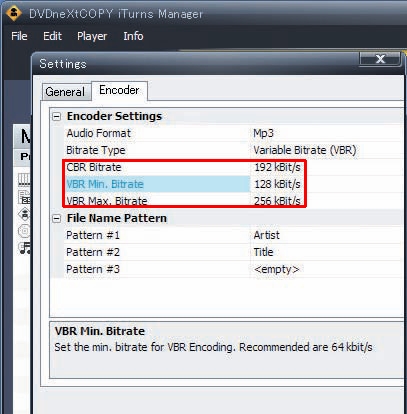The image size is (407, 414).
Task: Click the 128 kBit/s value
Action: [277, 184]
